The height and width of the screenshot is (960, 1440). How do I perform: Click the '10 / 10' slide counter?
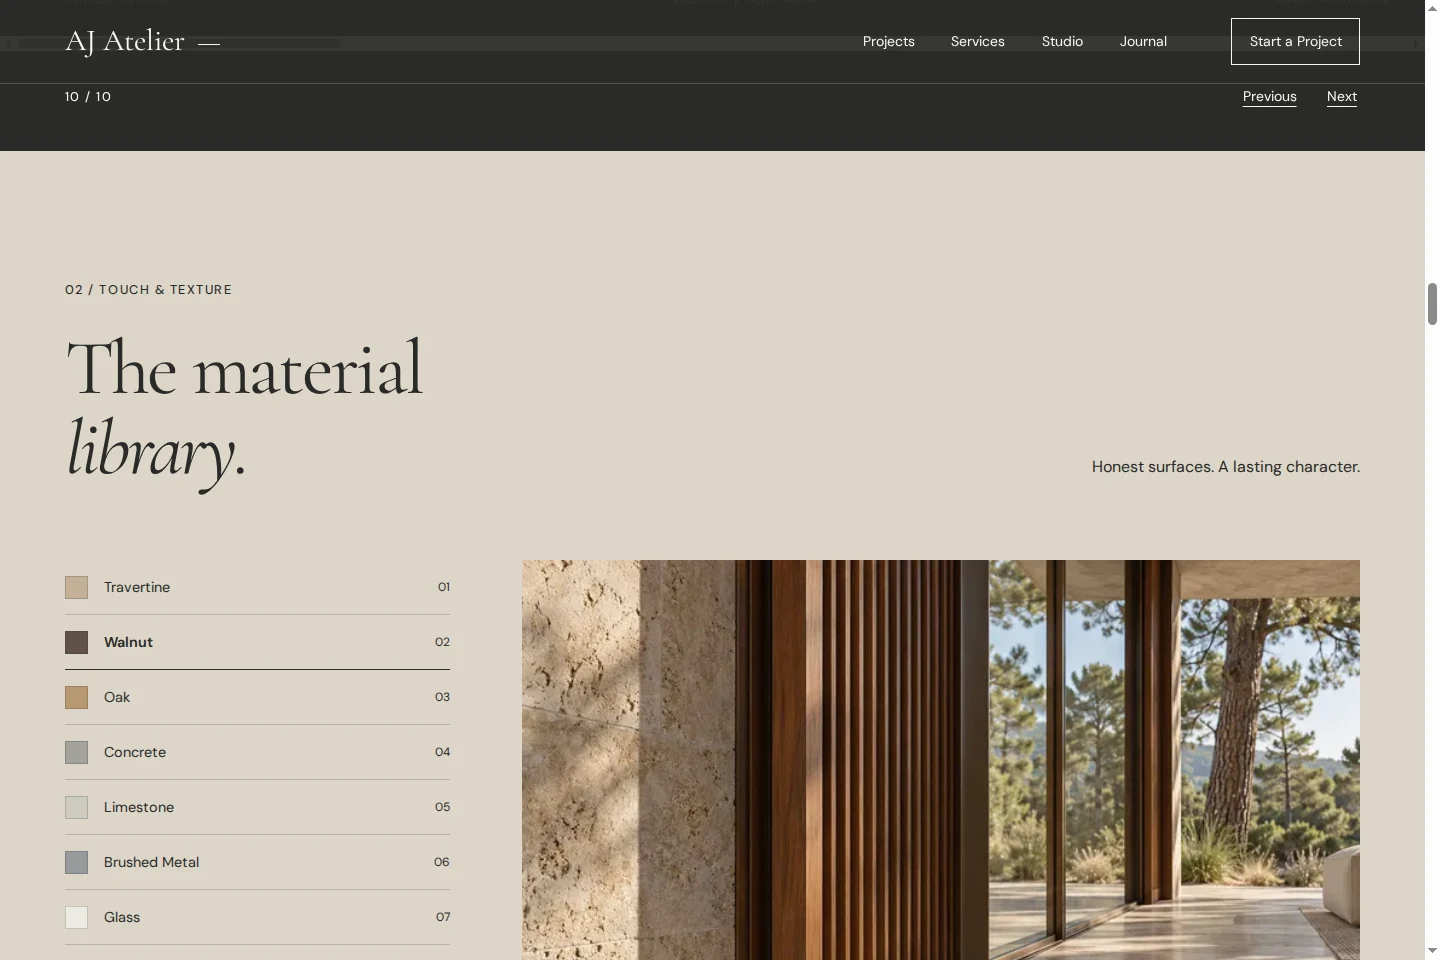(x=88, y=97)
